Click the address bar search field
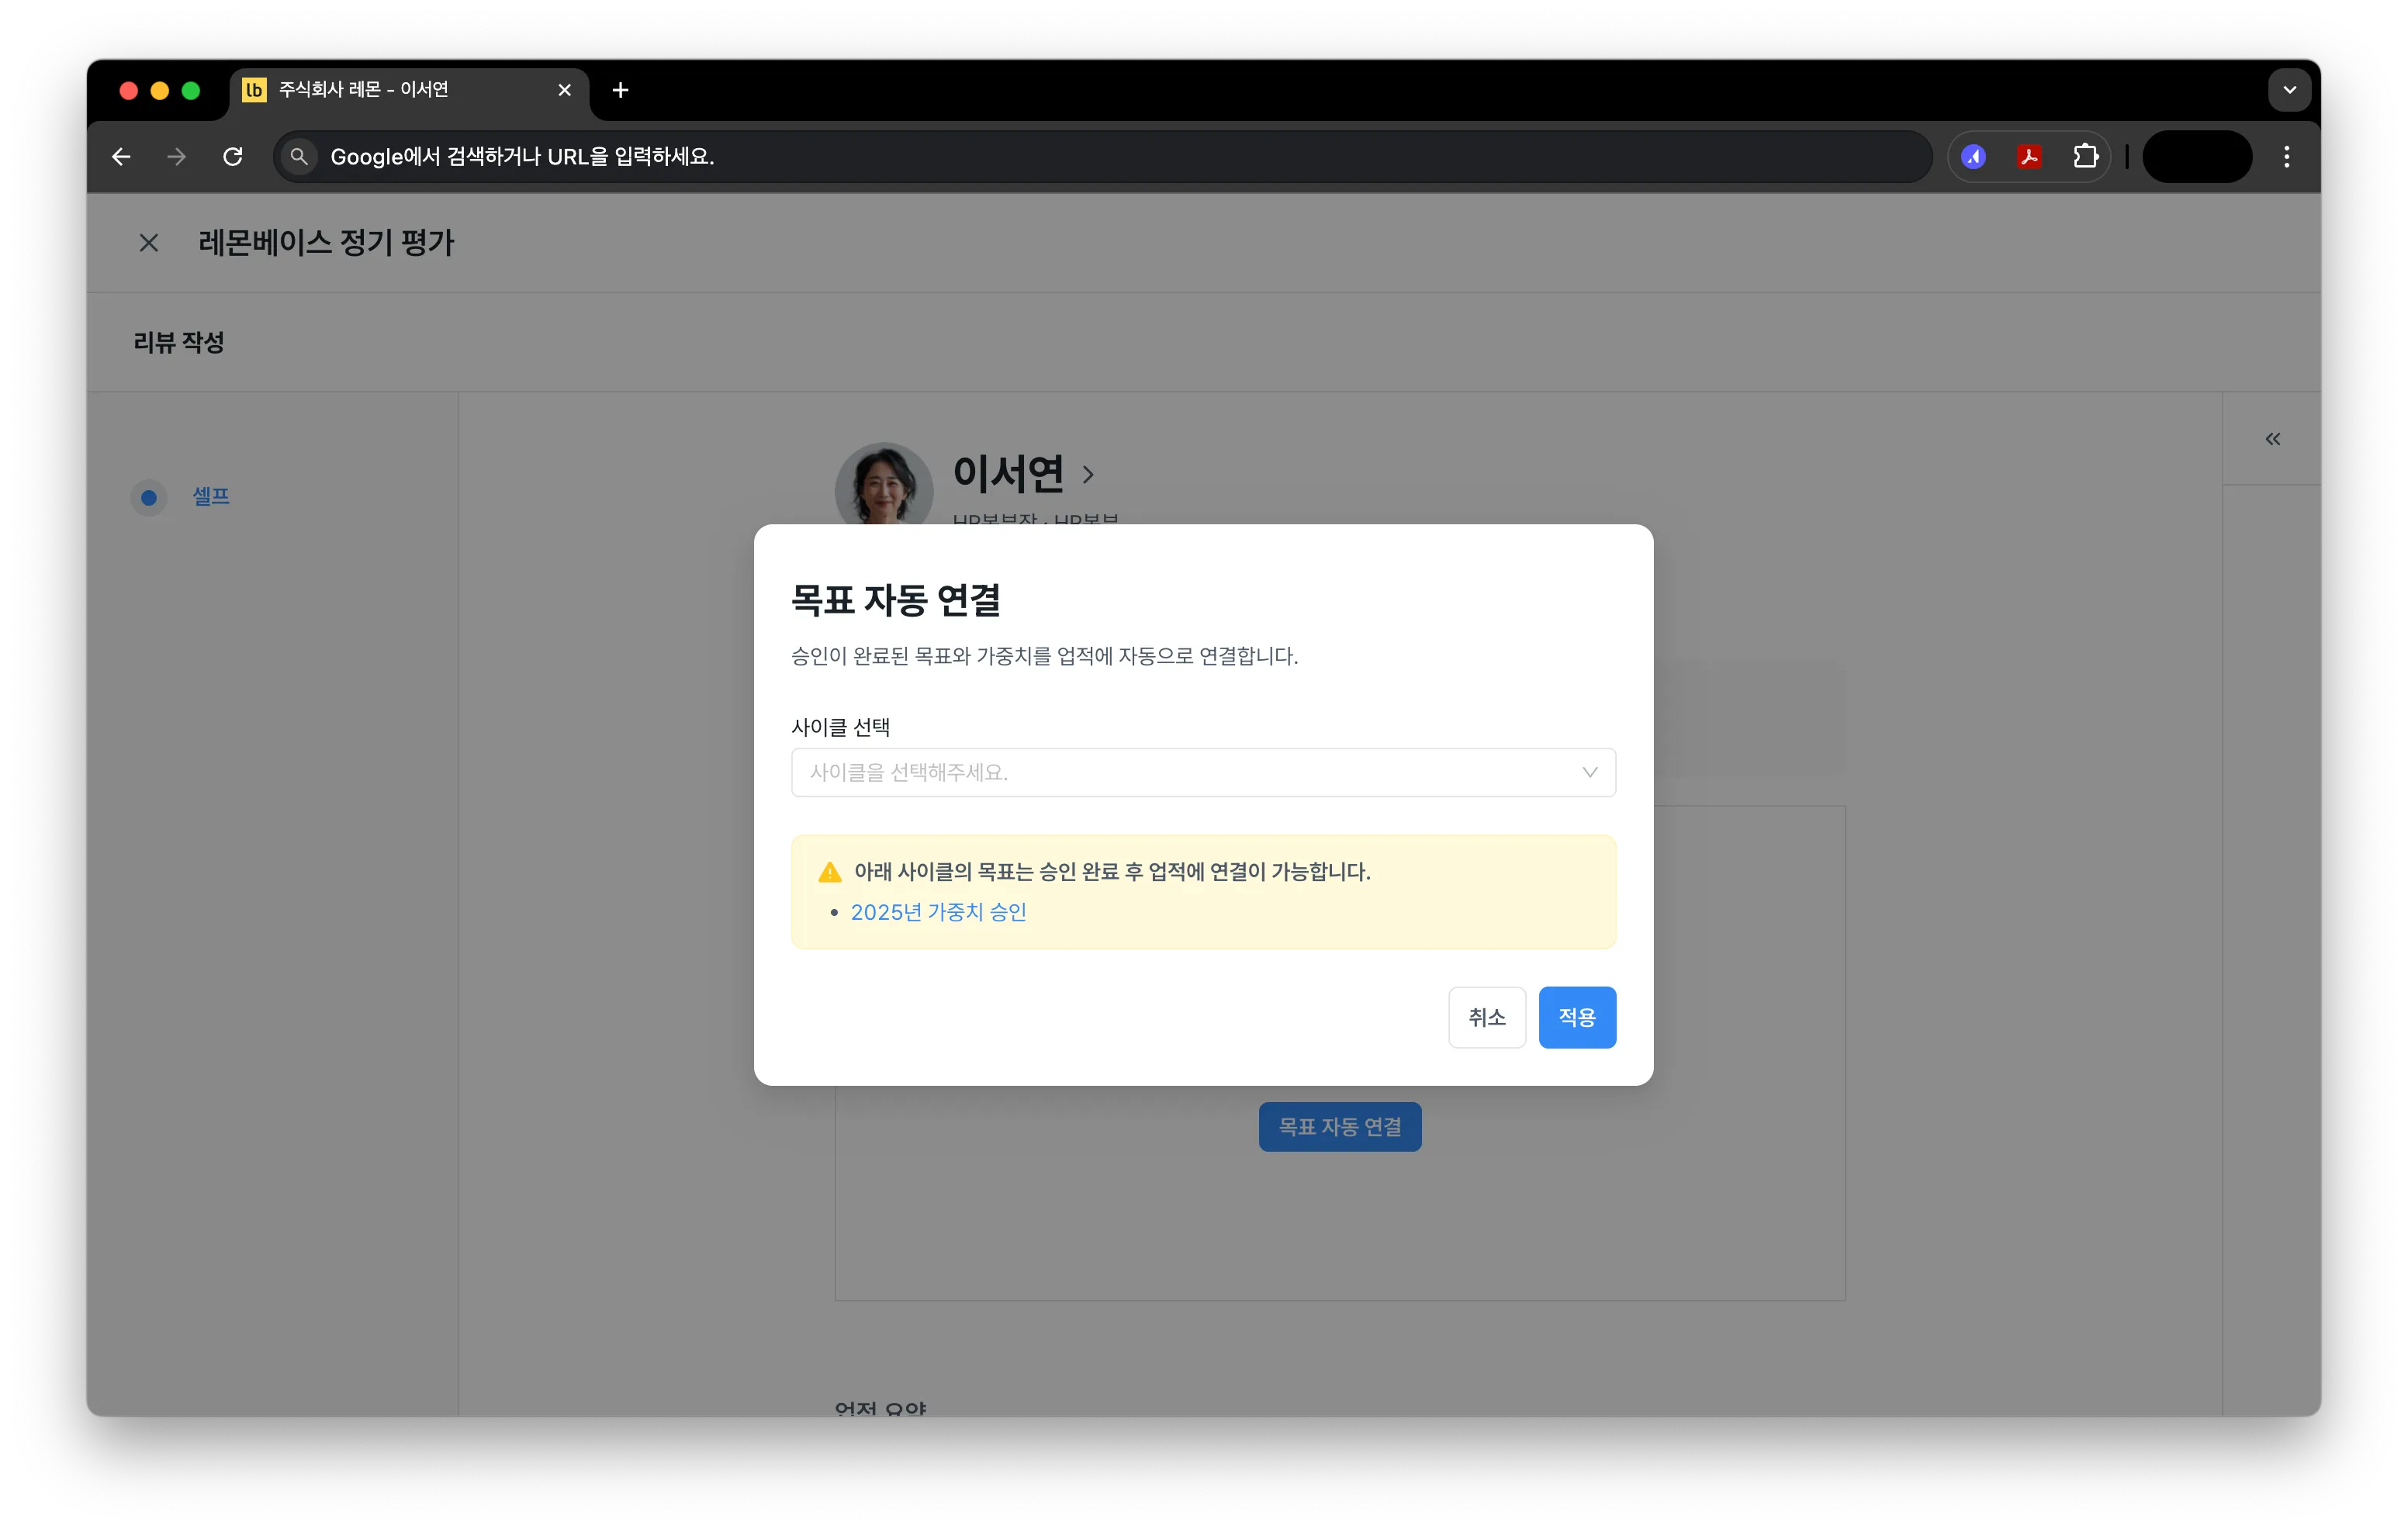 pyautogui.click(x=1102, y=157)
